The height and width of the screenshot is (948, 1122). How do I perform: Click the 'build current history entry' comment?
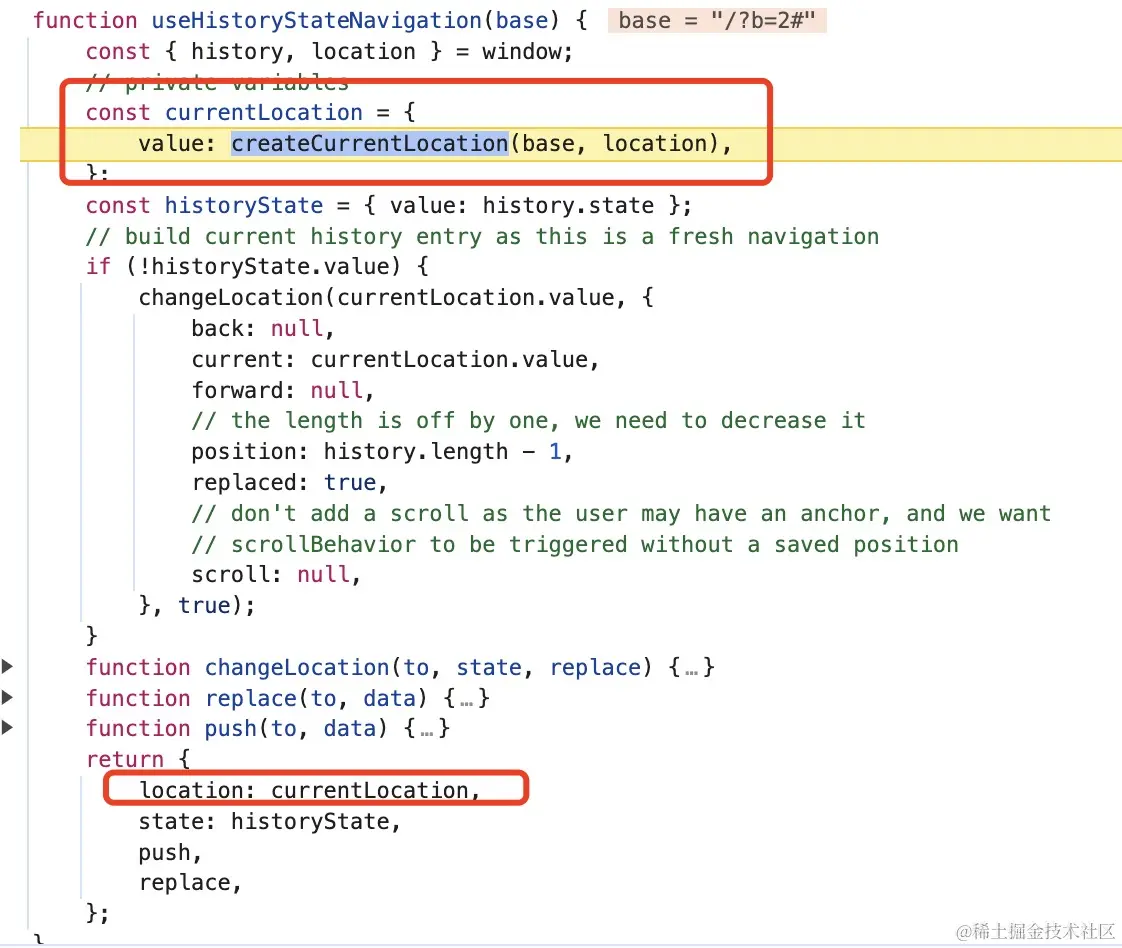click(482, 237)
